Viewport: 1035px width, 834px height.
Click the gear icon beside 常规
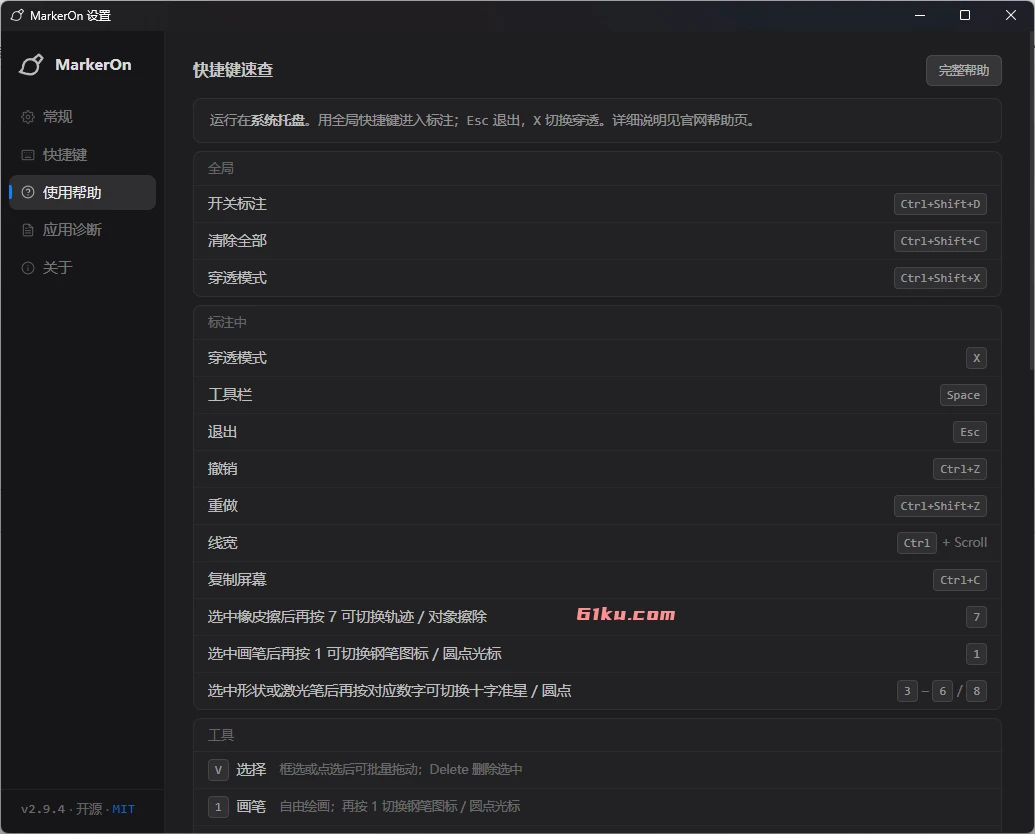tap(28, 117)
